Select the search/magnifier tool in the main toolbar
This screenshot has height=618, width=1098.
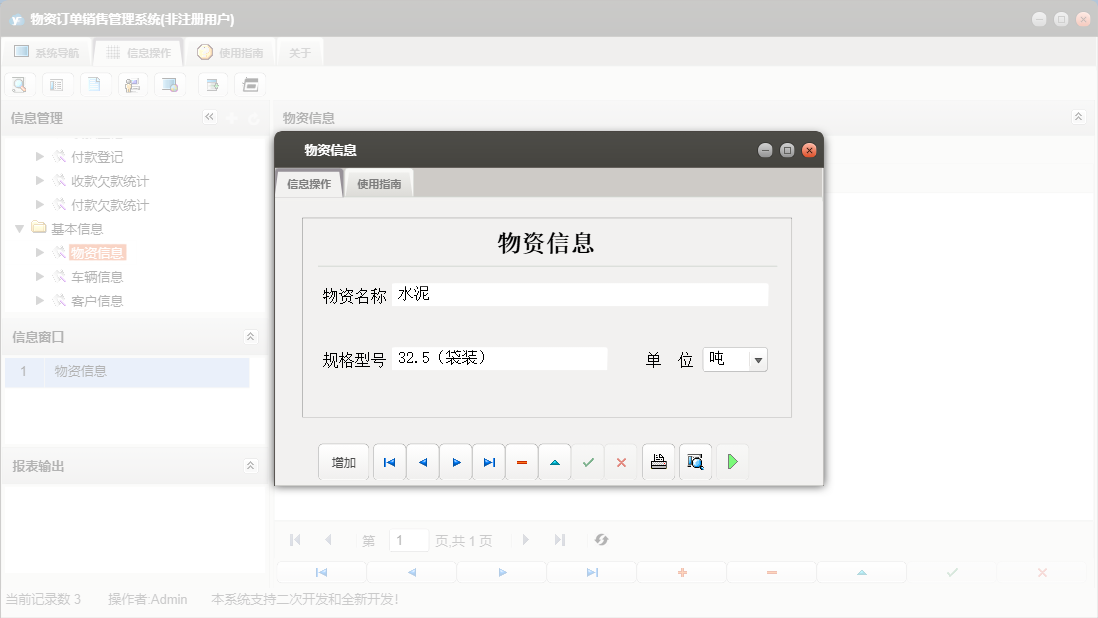[19, 84]
